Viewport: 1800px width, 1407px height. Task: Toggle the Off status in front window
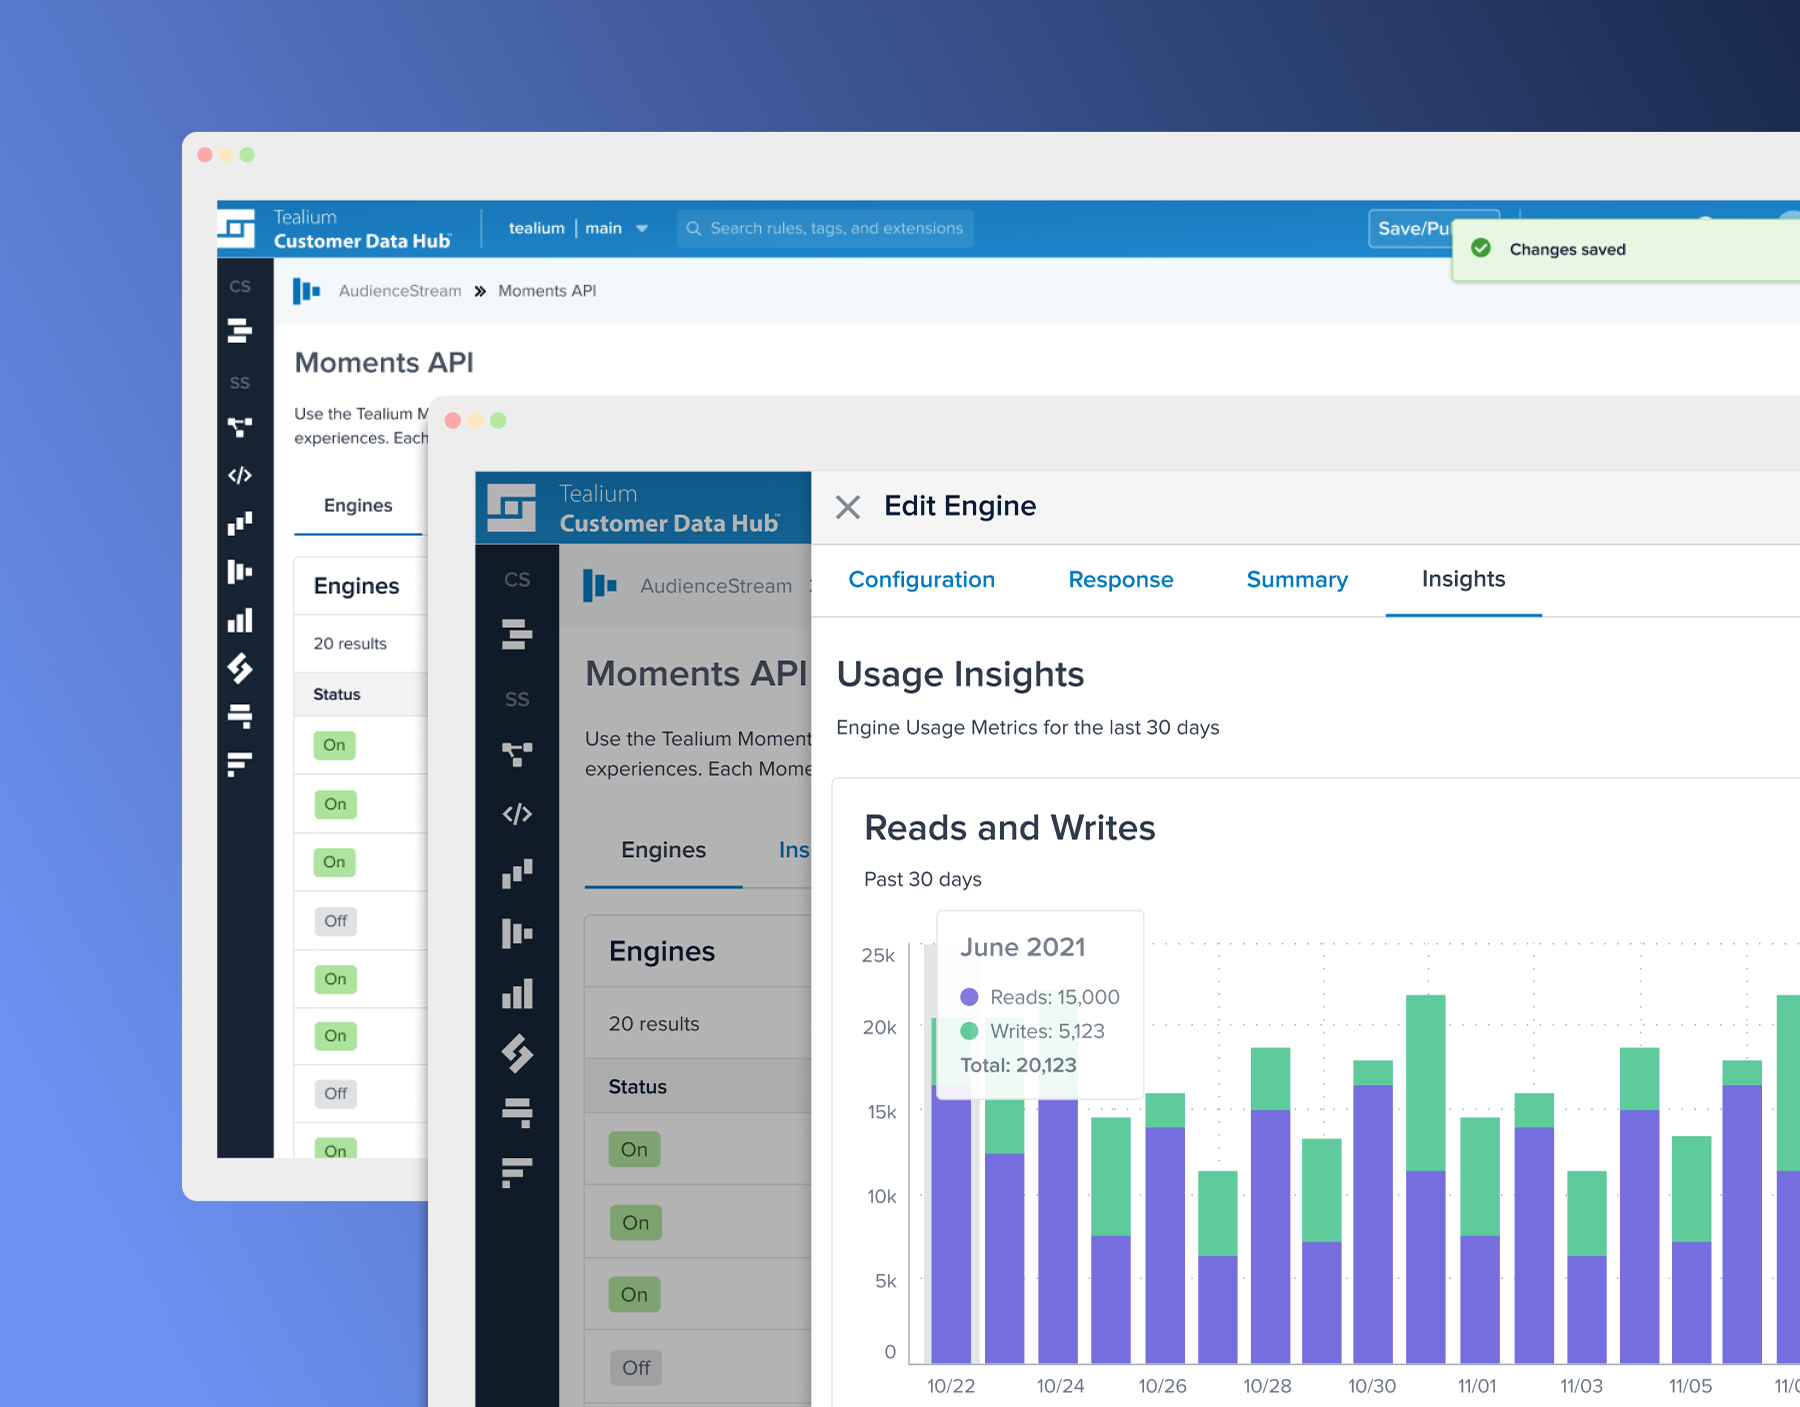tap(636, 1368)
